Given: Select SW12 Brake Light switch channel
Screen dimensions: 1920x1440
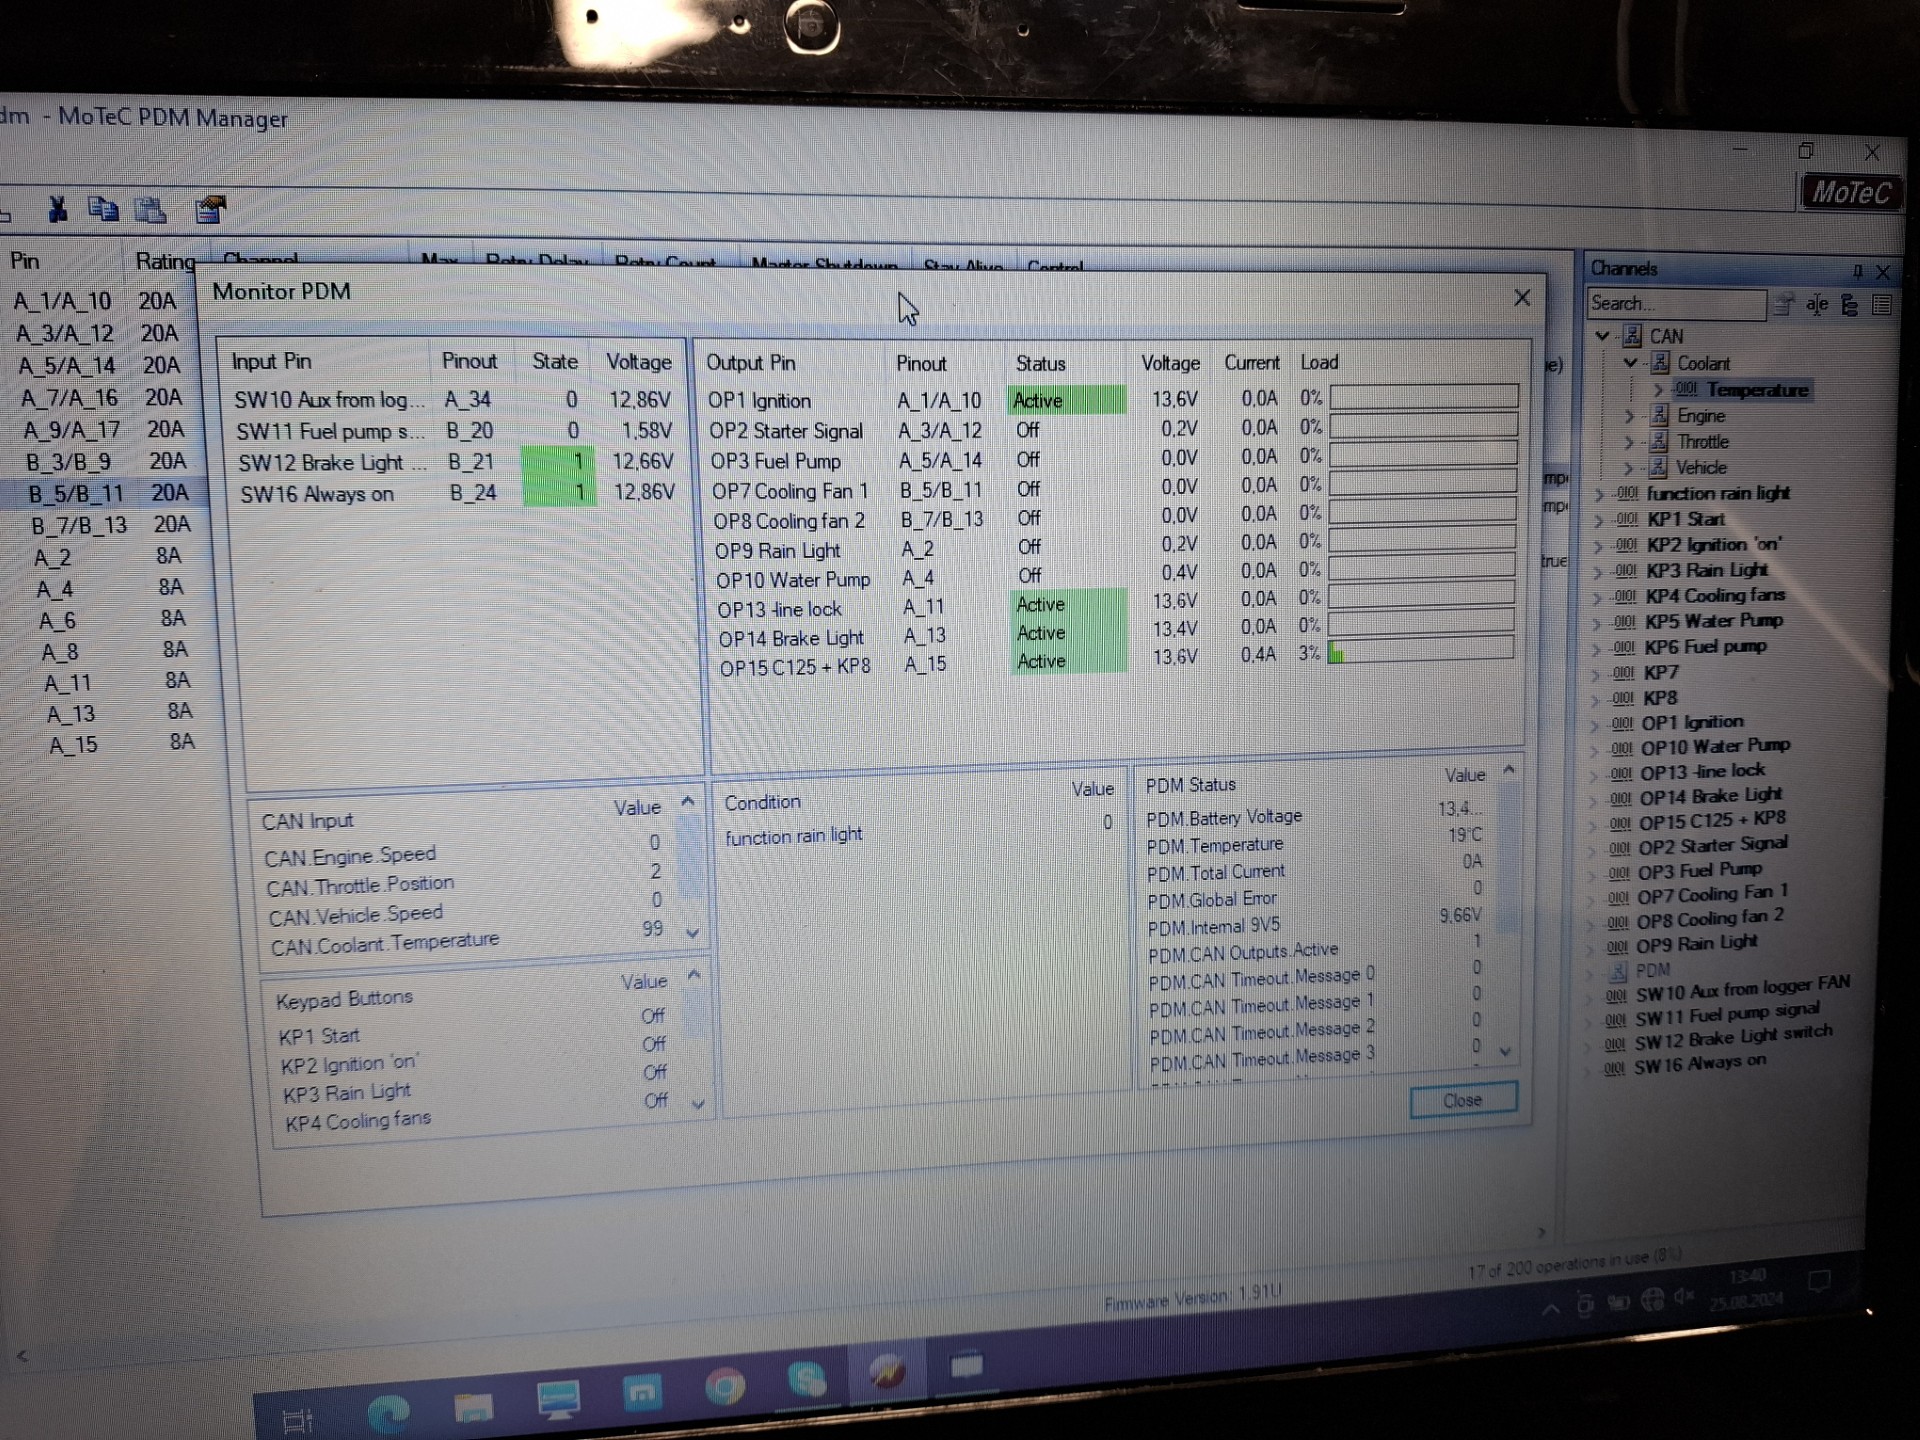Looking at the screenshot, I should [1734, 1038].
